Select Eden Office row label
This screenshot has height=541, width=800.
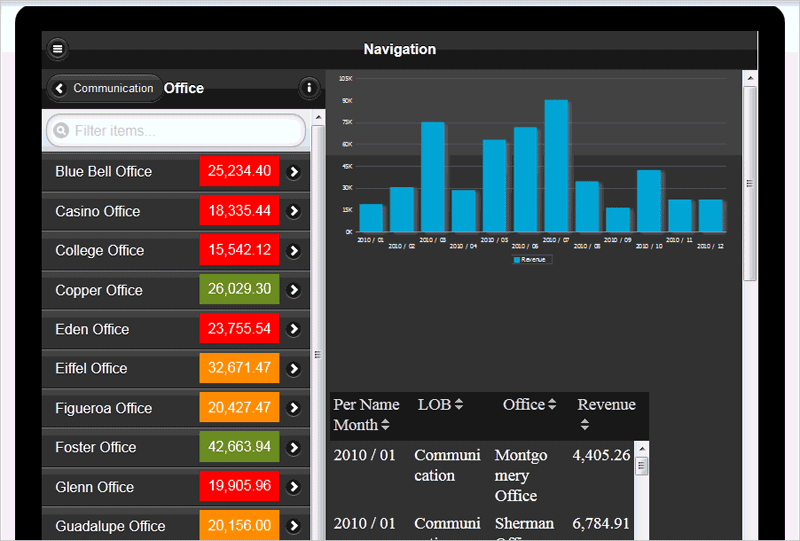tap(92, 330)
